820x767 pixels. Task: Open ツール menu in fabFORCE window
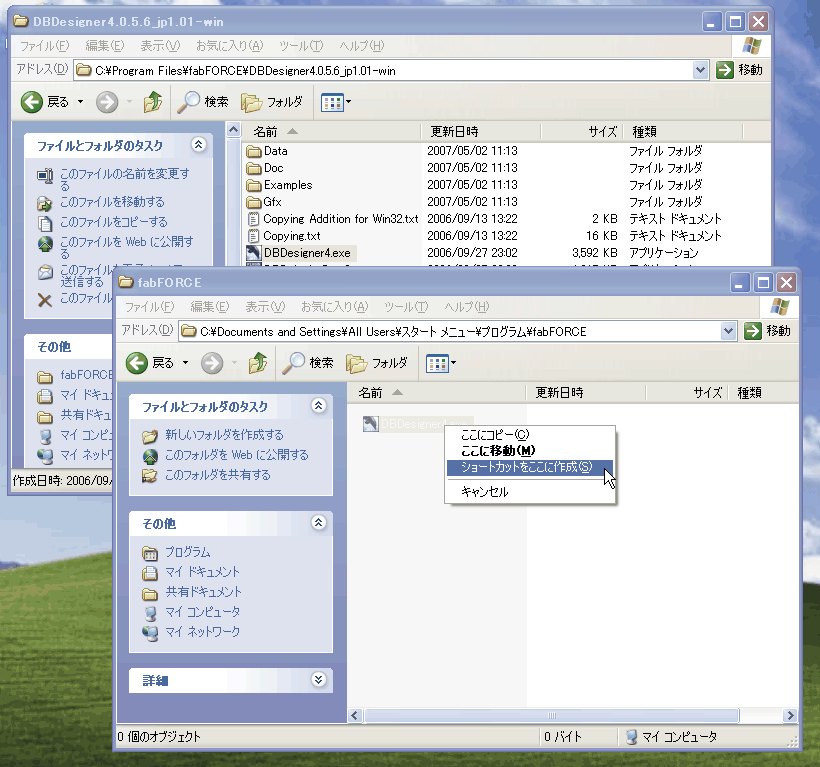tap(406, 307)
